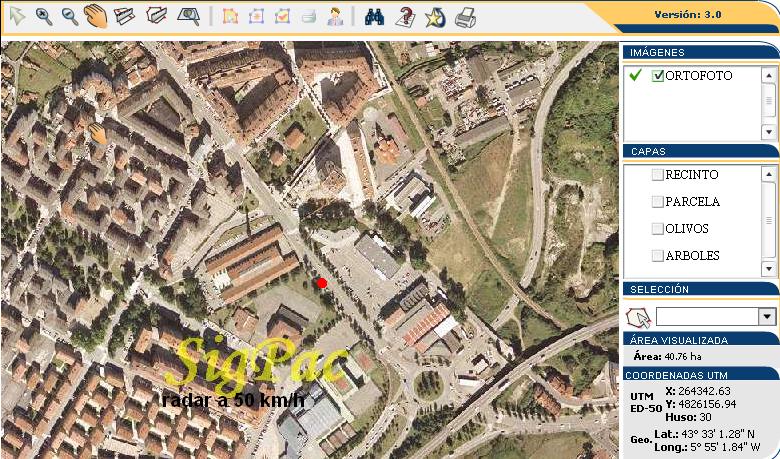Uncheck the ORTOFOTO image checkbox
Image resolution: width=780 pixels, height=459 pixels.
pyautogui.click(x=657, y=76)
